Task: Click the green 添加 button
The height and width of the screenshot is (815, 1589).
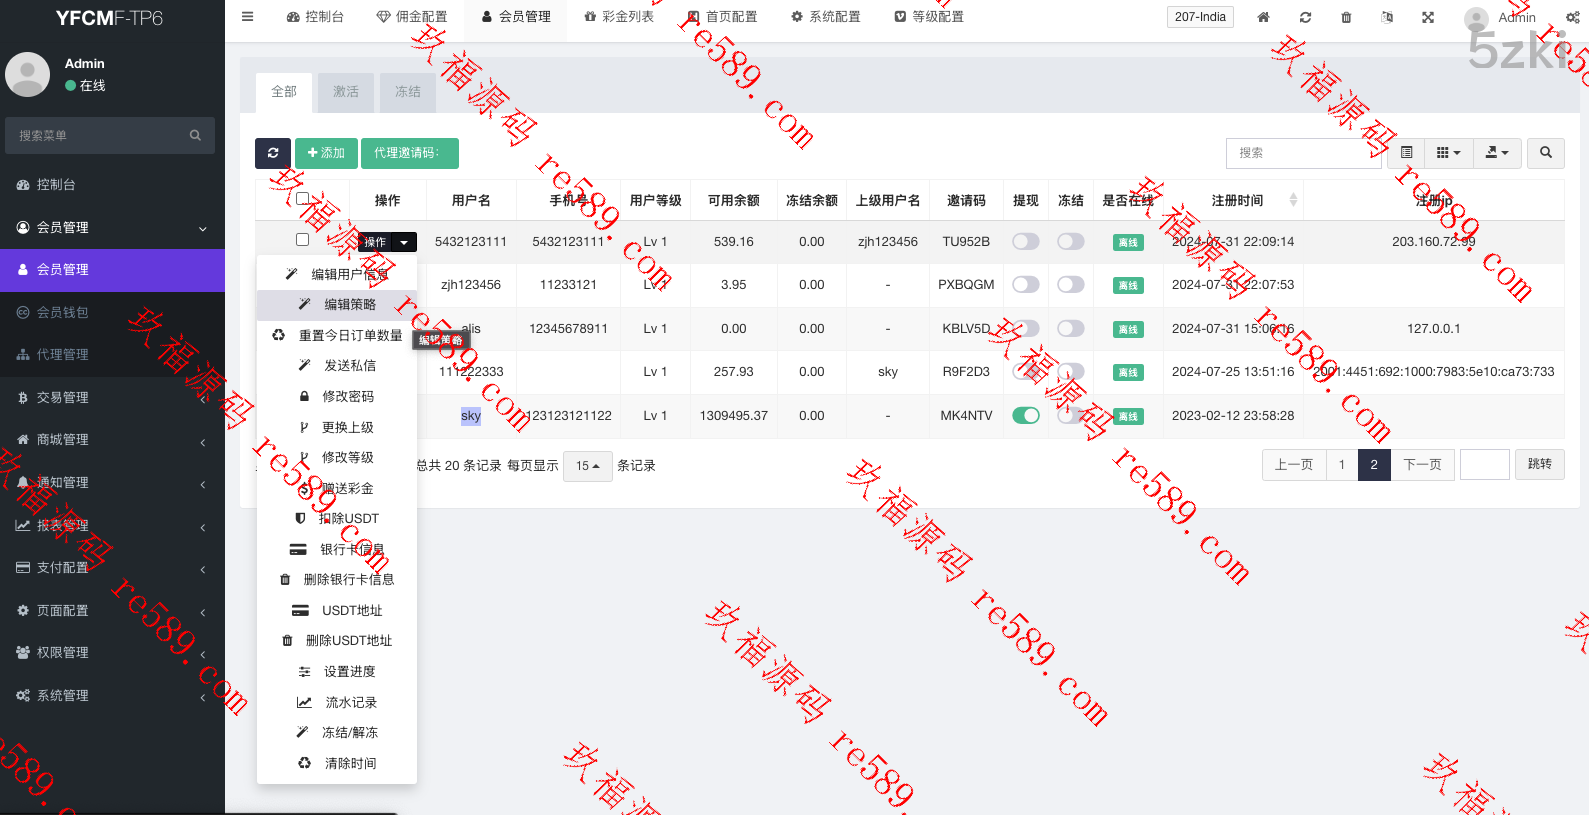Action: tap(326, 153)
